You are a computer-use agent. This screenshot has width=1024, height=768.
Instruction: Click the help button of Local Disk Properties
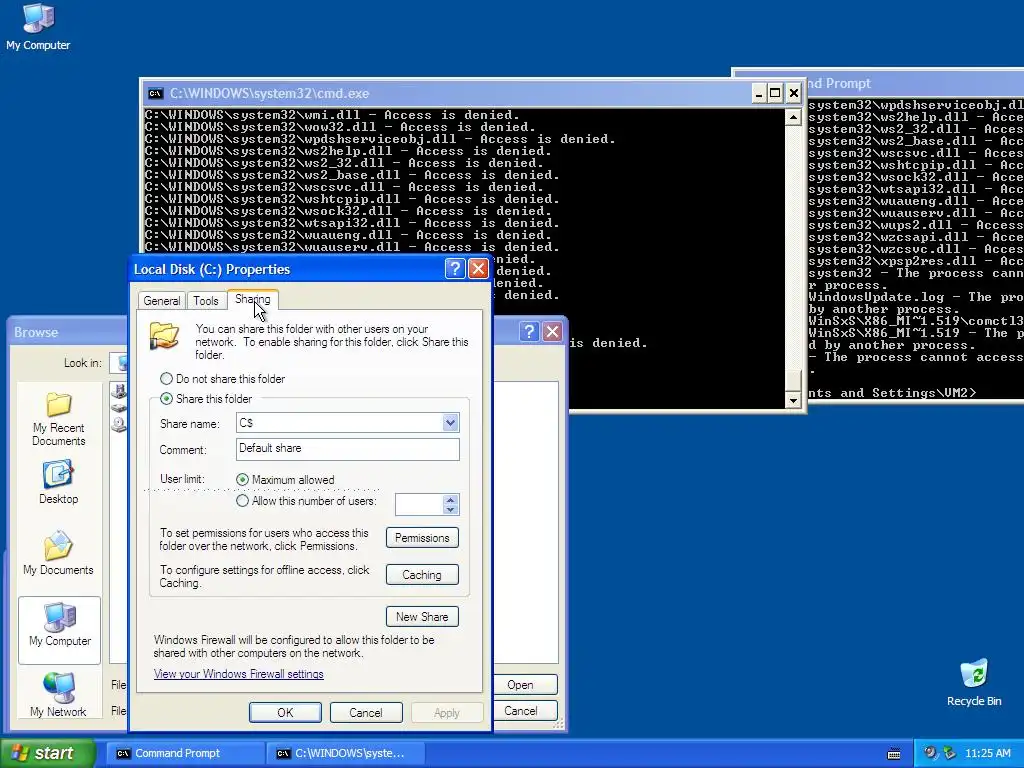[x=455, y=268]
